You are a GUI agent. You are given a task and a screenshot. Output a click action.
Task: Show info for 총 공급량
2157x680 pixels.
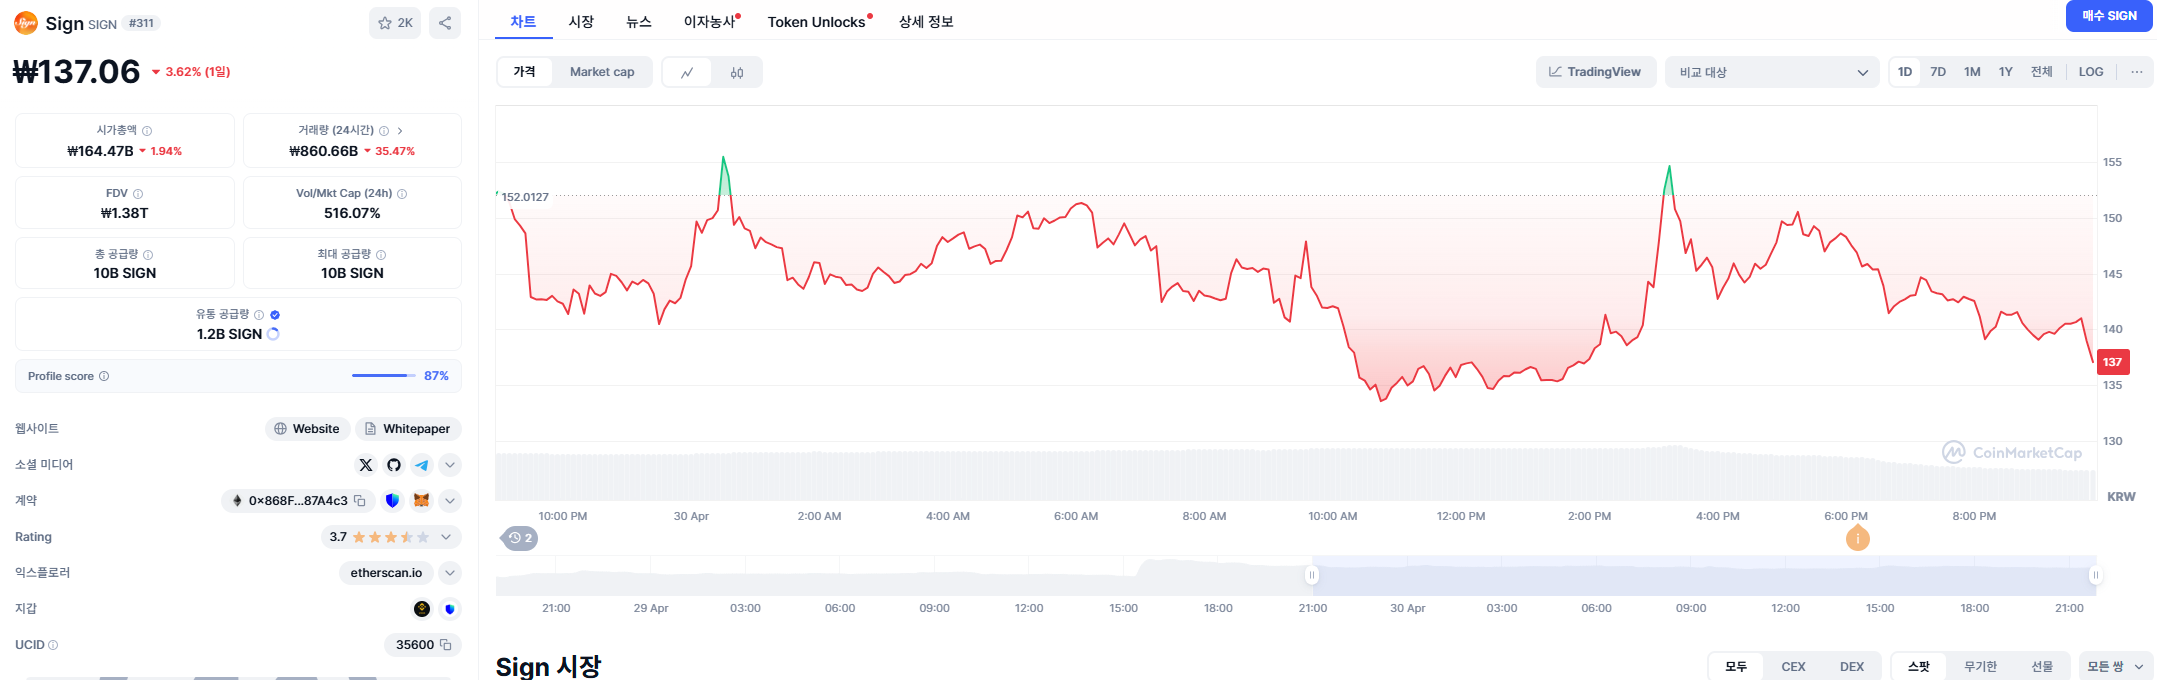(x=148, y=255)
